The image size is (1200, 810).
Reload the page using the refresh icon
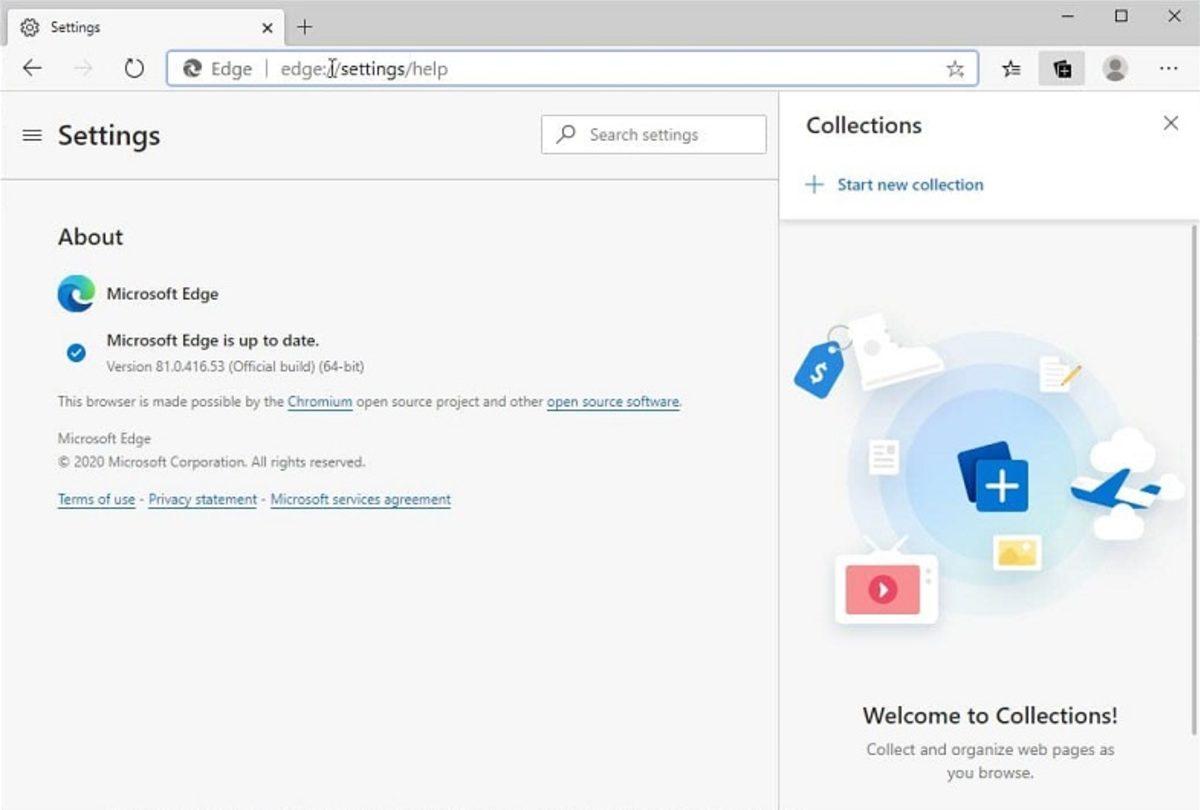click(134, 68)
